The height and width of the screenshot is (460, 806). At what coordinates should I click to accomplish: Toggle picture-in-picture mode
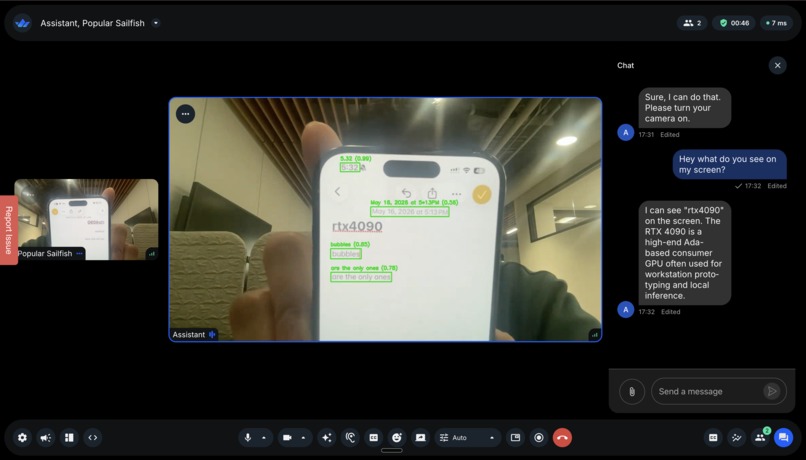516,437
